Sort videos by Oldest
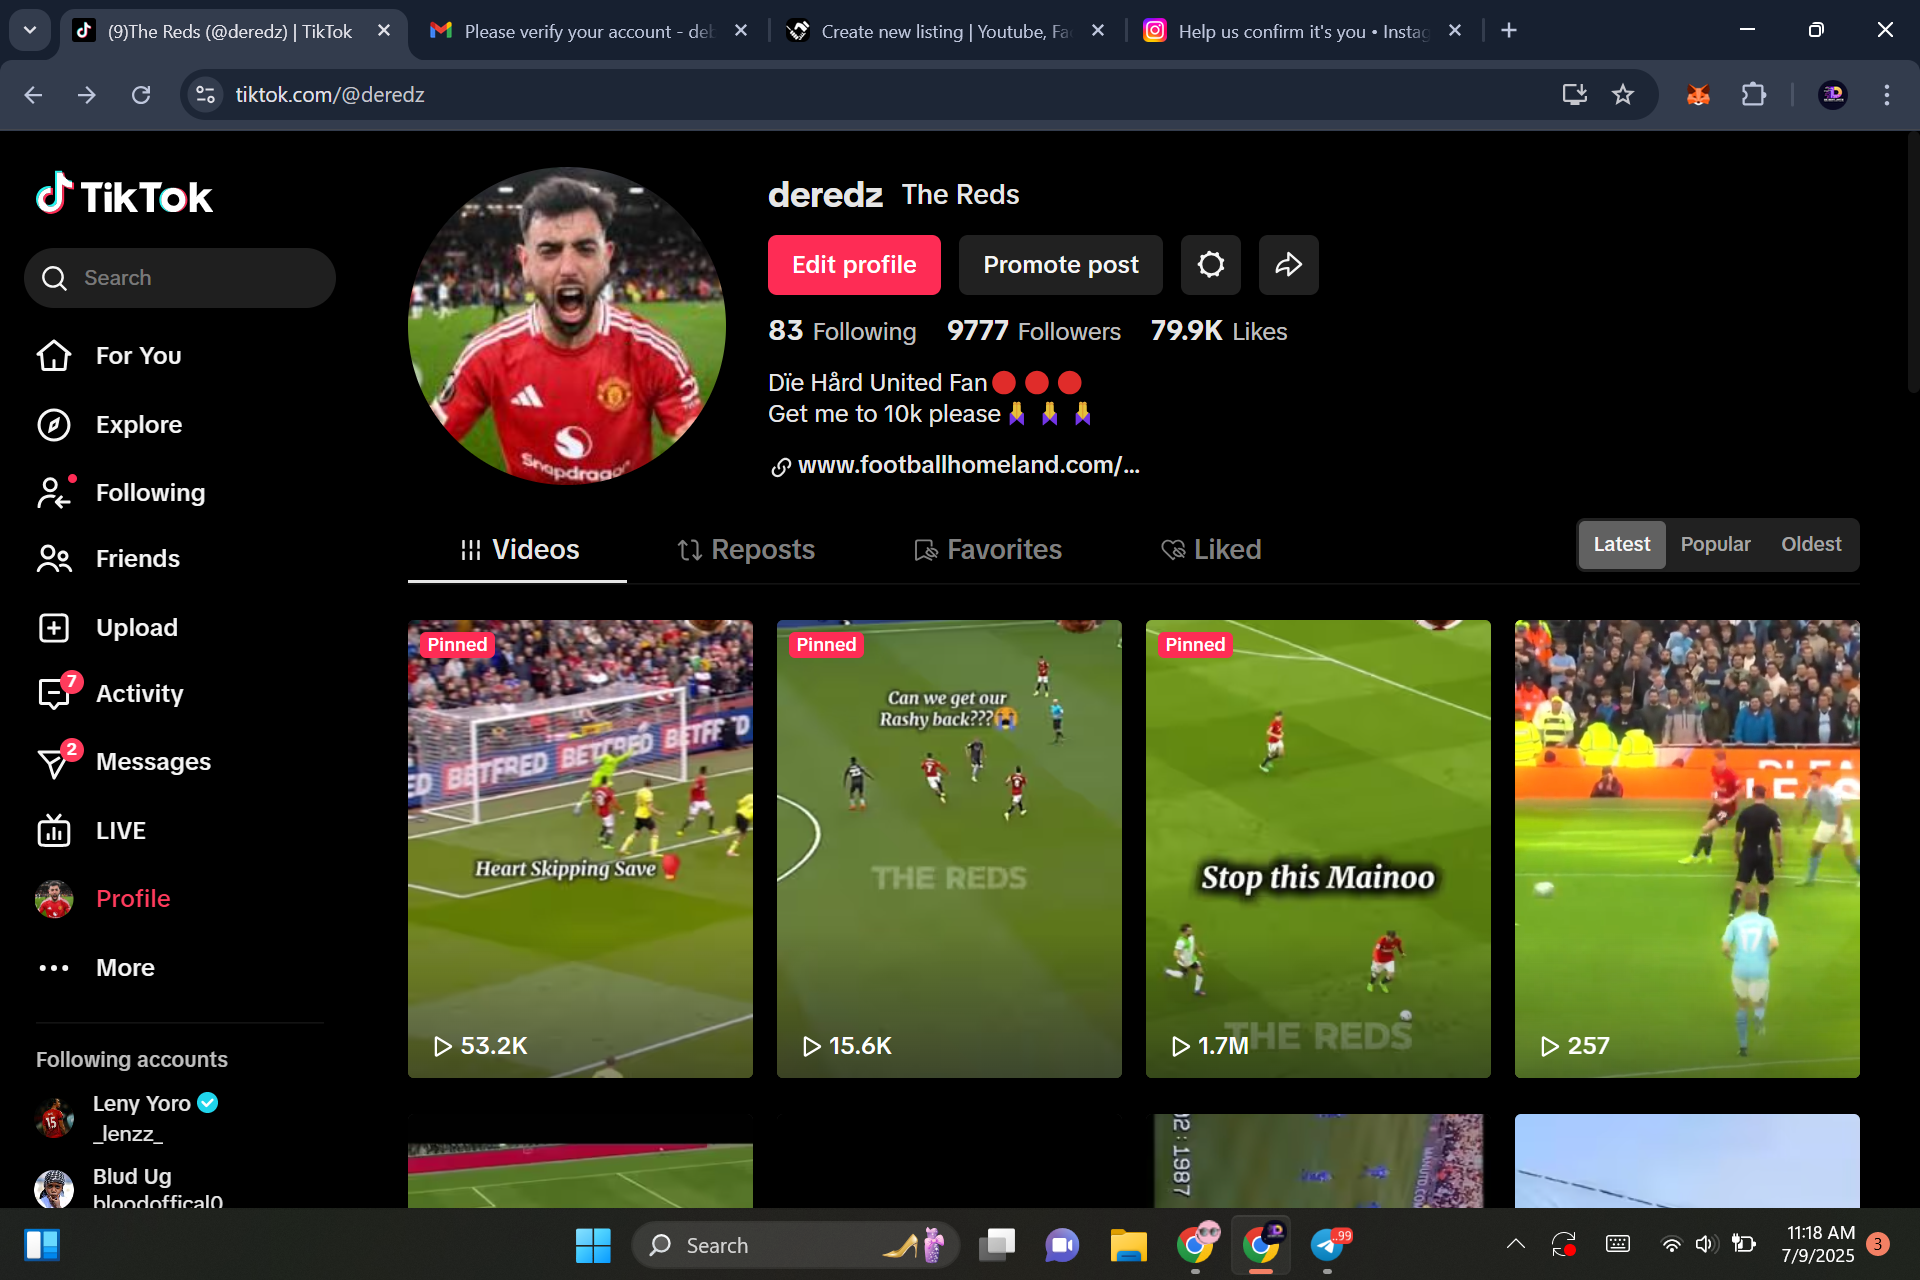The image size is (1920, 1280). (1811, 545)
